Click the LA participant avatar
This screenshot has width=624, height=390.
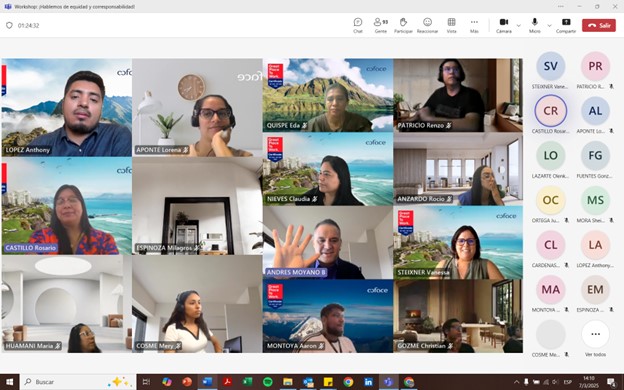[595, 245]
